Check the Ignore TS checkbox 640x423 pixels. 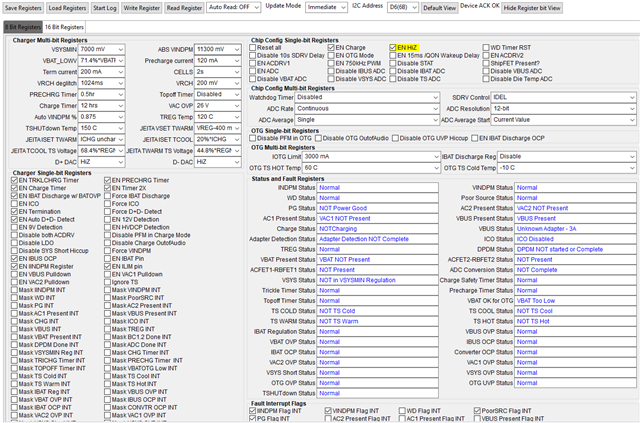[x=107, y=282]
